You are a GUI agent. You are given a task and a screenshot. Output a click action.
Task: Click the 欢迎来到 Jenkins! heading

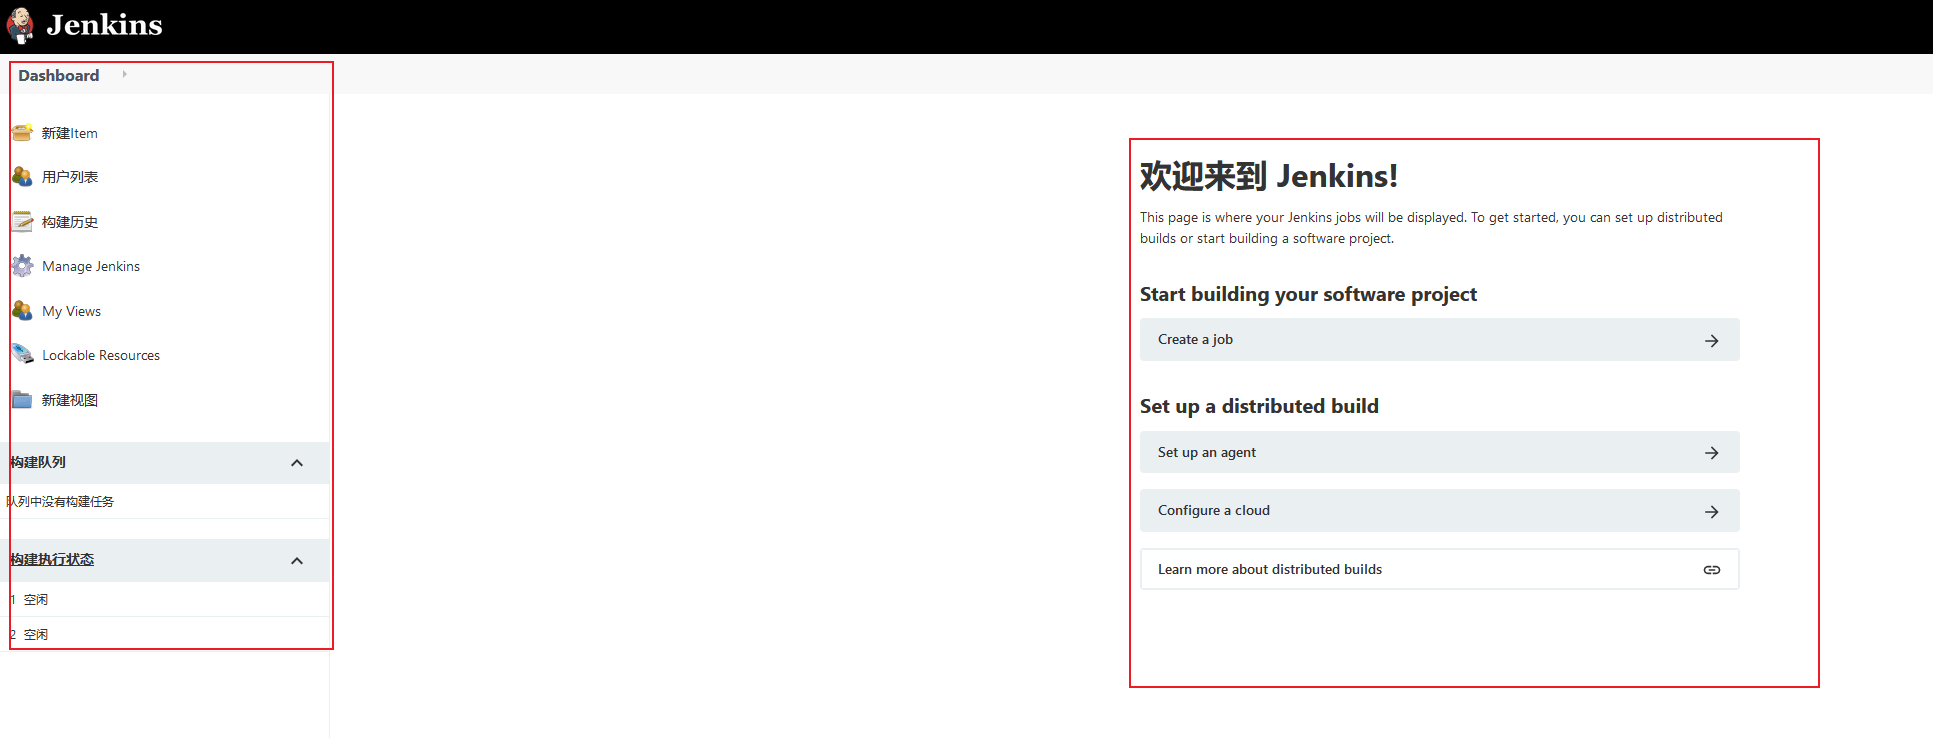(1268, 176)
